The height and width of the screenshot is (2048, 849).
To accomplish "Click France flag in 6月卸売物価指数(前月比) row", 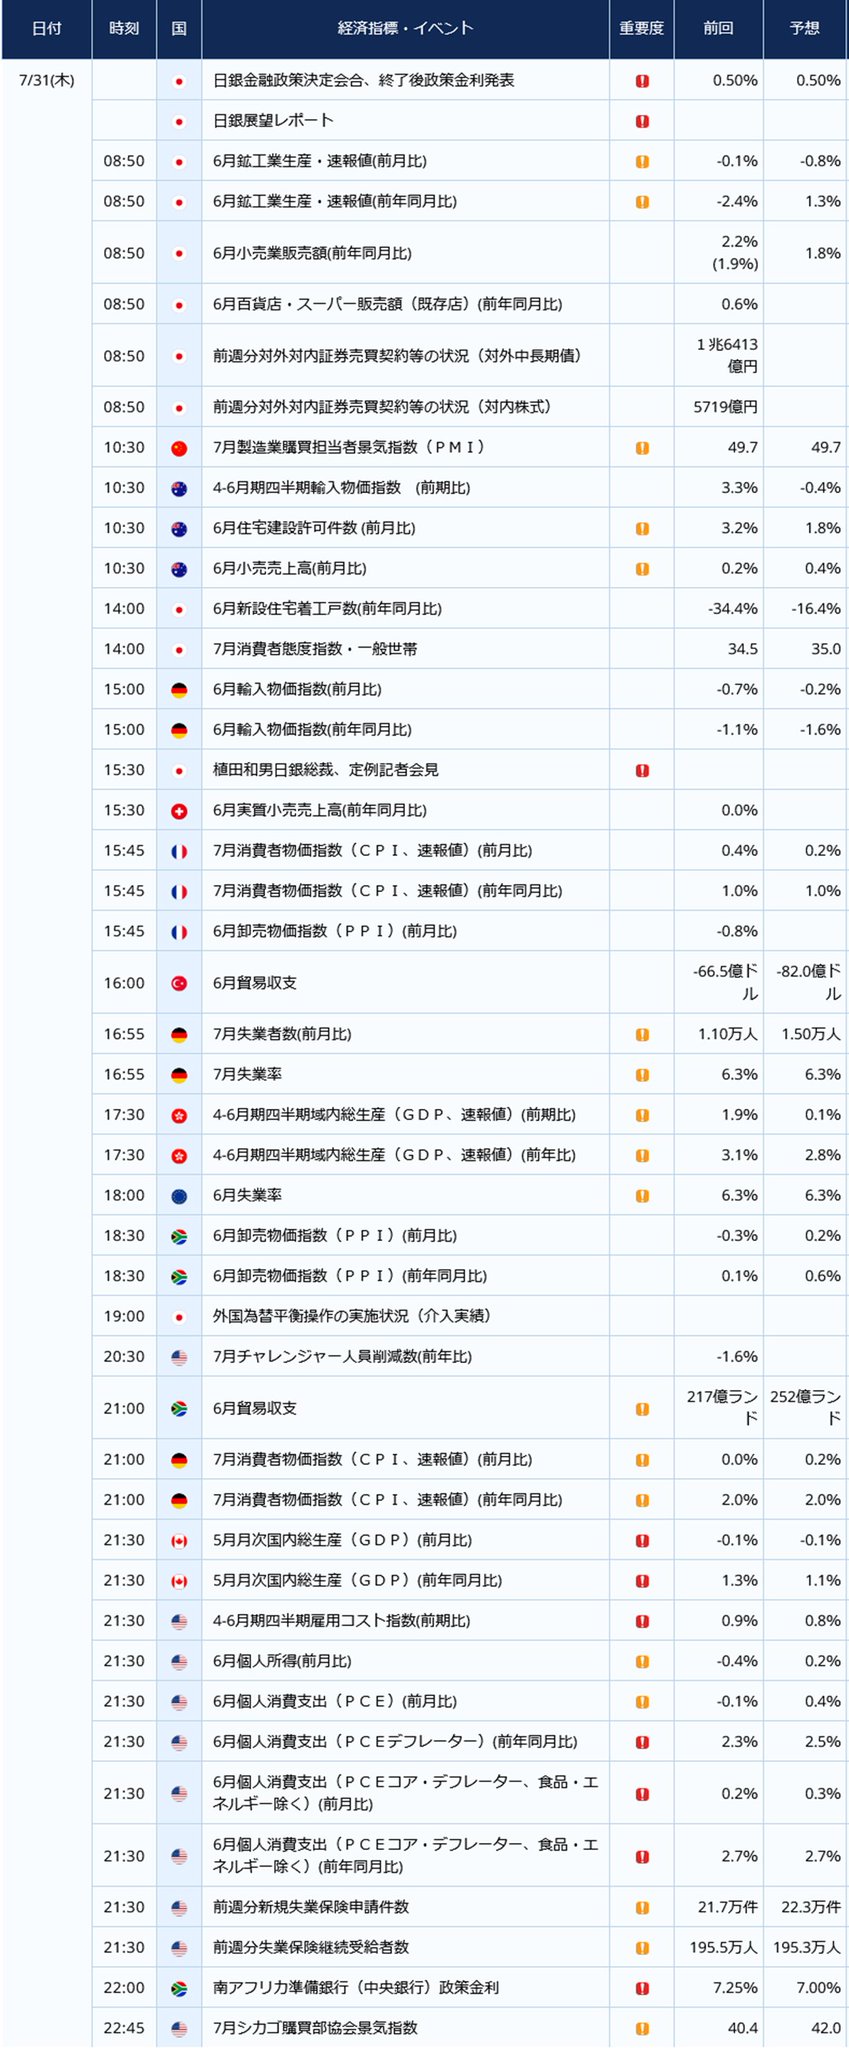I will tap(179, 932).
